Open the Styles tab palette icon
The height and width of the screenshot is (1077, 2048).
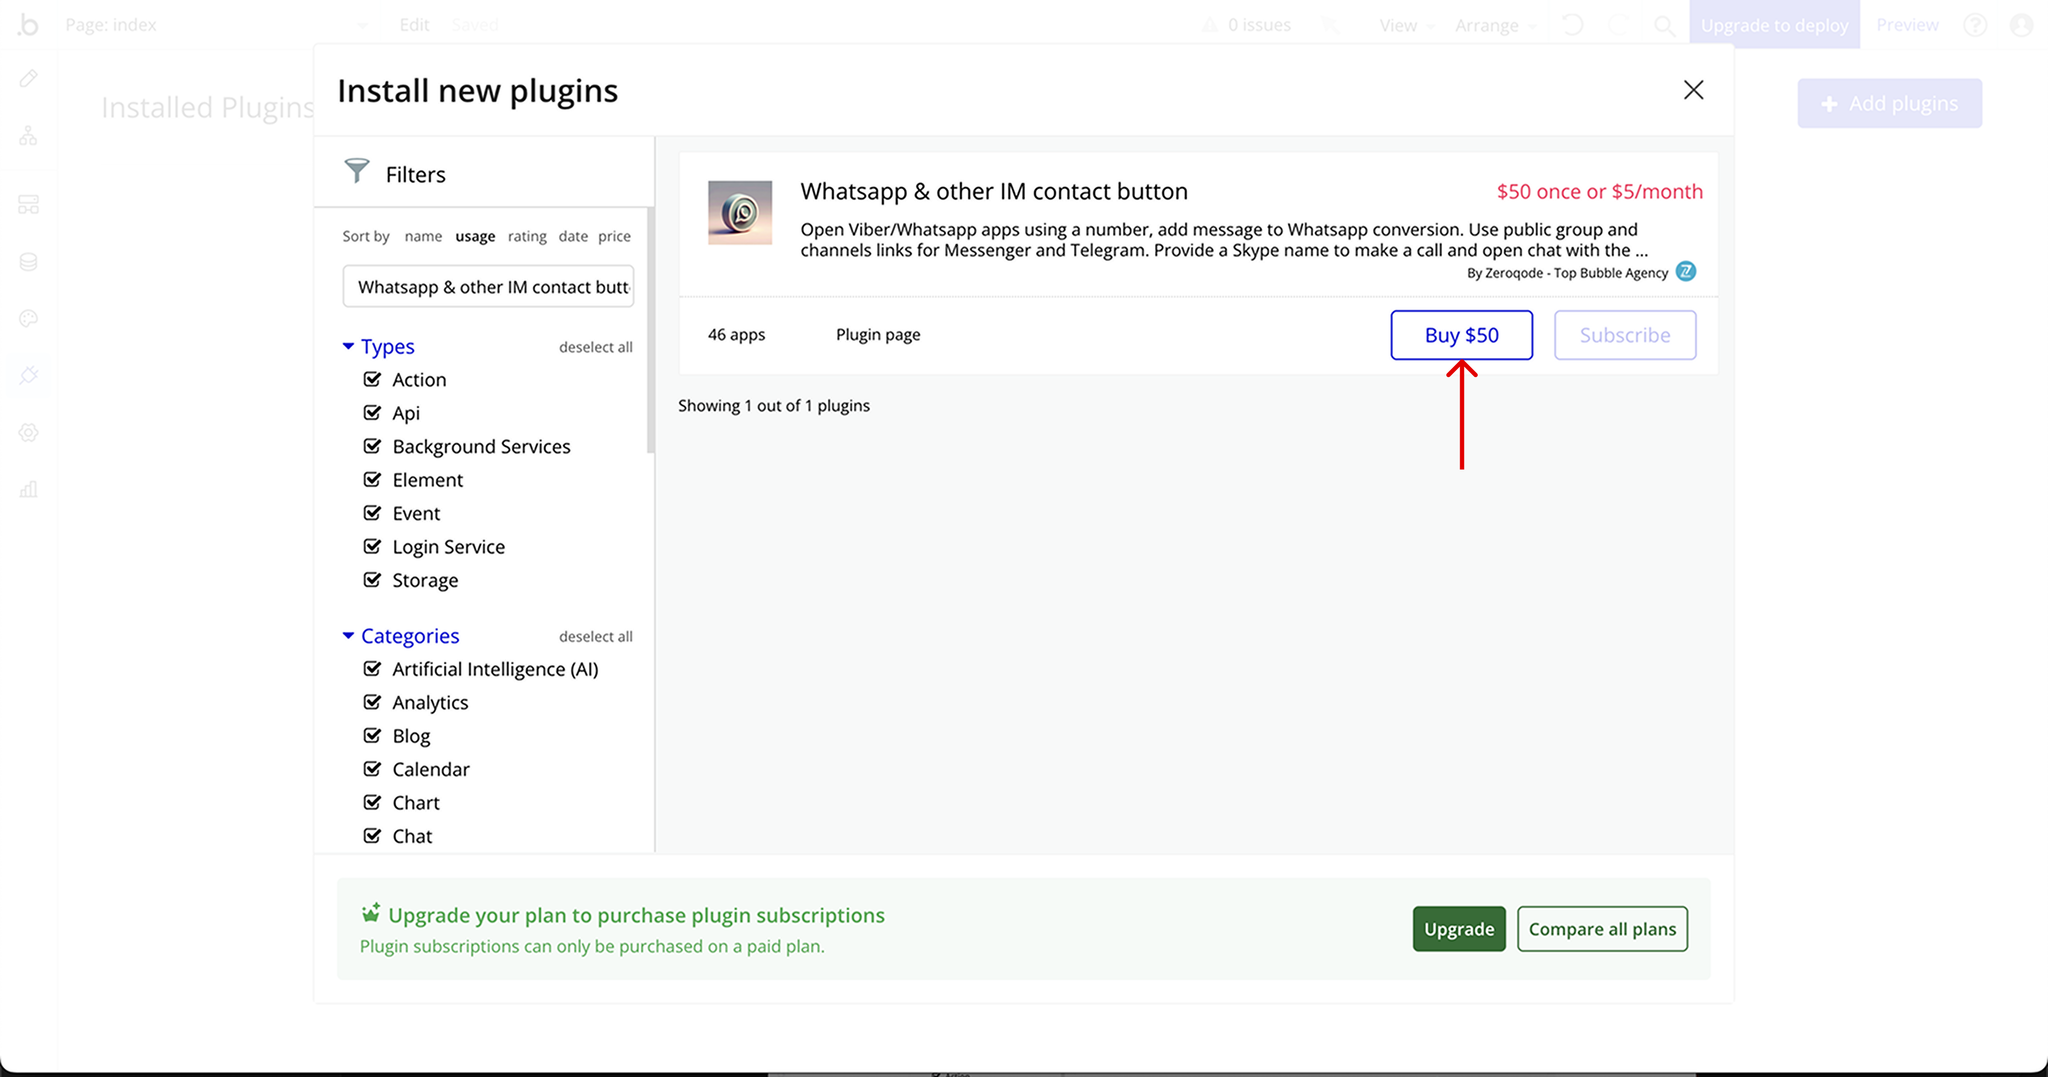(28, 319)
